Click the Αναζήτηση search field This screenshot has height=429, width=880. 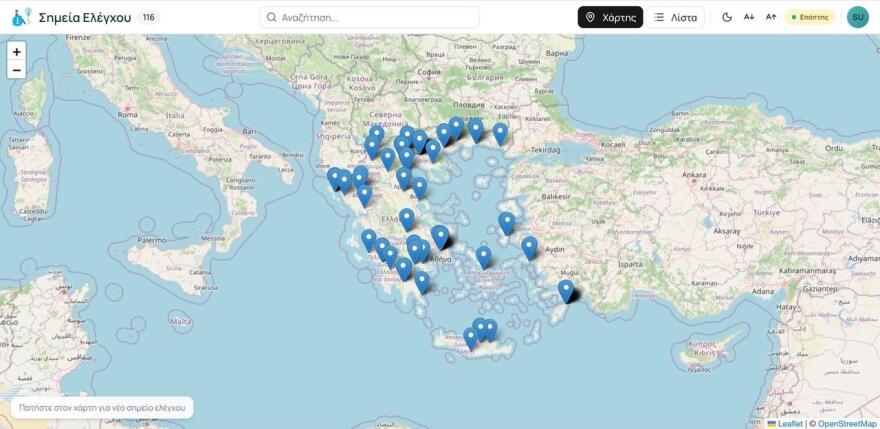coord(369,17)
